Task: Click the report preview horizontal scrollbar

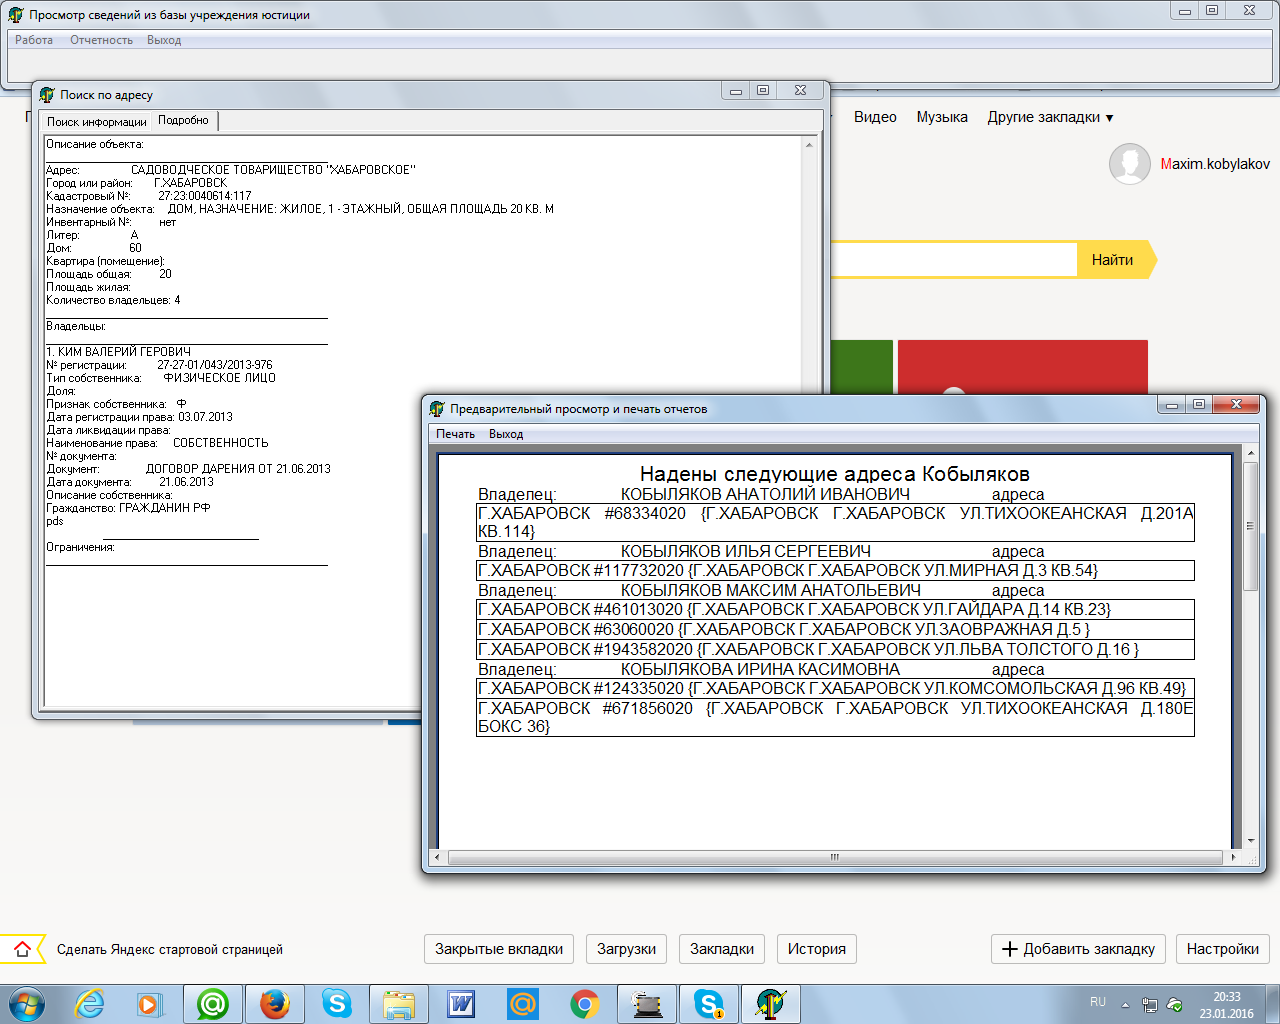Action: tap(835, 857)
